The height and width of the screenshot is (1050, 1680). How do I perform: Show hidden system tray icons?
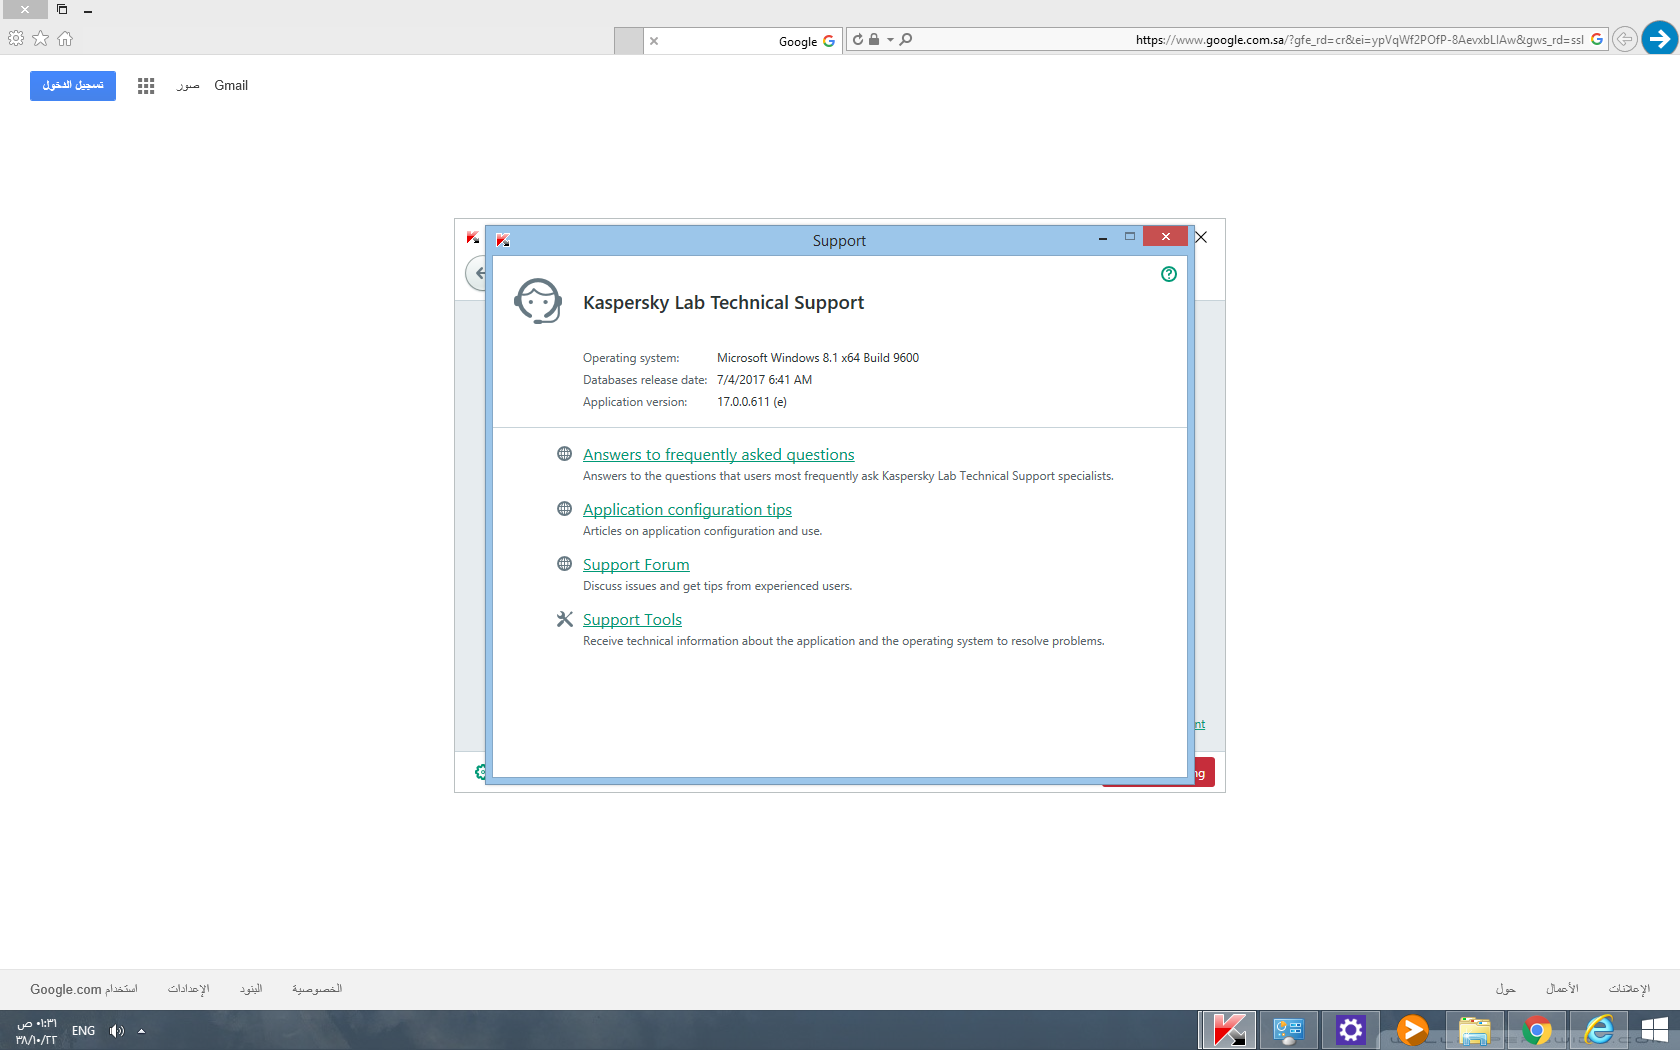coord(142,1031)
